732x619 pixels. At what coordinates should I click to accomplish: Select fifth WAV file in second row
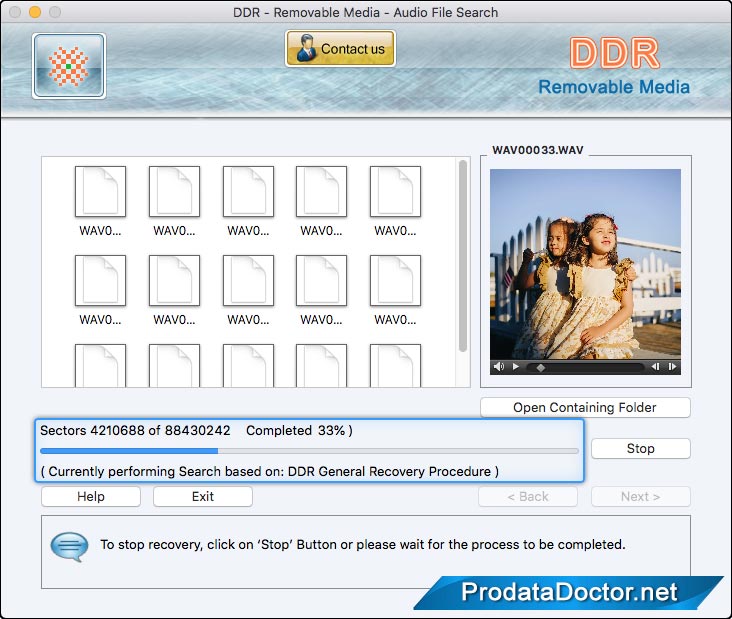(x=395, y=290)
